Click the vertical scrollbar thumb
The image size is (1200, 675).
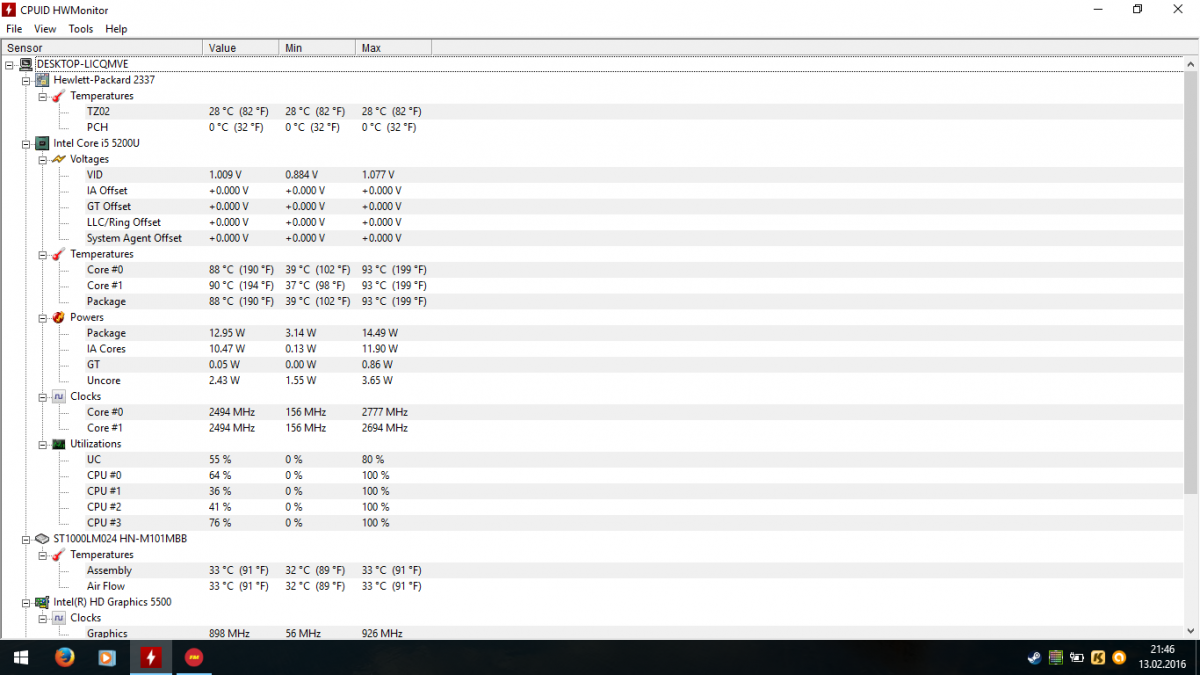(x=1190, y=284)
